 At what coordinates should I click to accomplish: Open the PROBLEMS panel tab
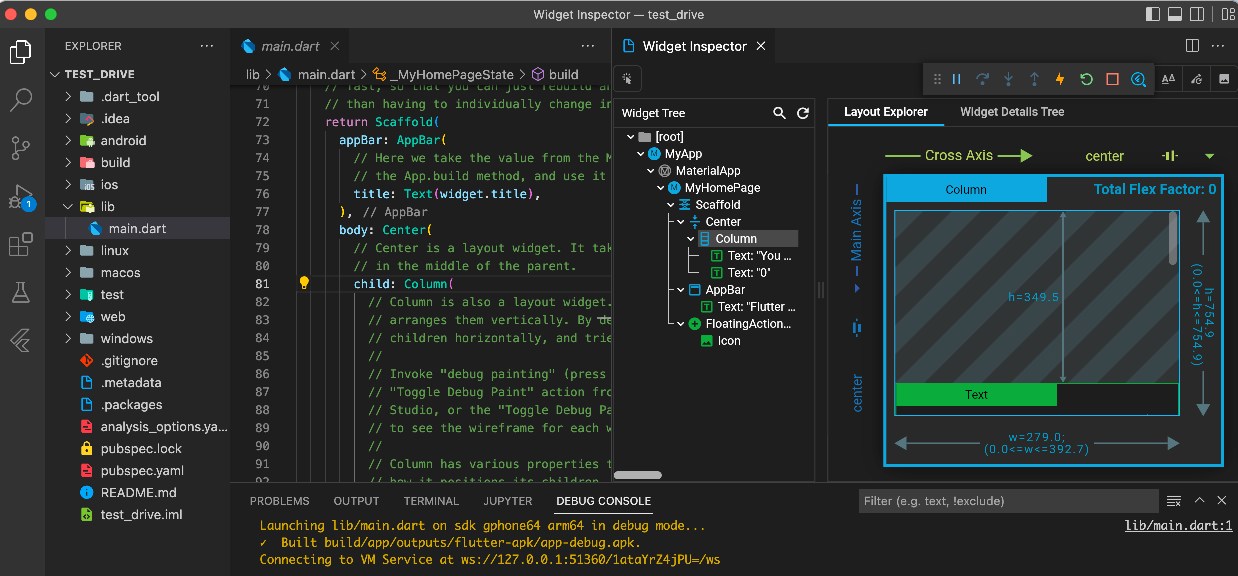point(280,501)
